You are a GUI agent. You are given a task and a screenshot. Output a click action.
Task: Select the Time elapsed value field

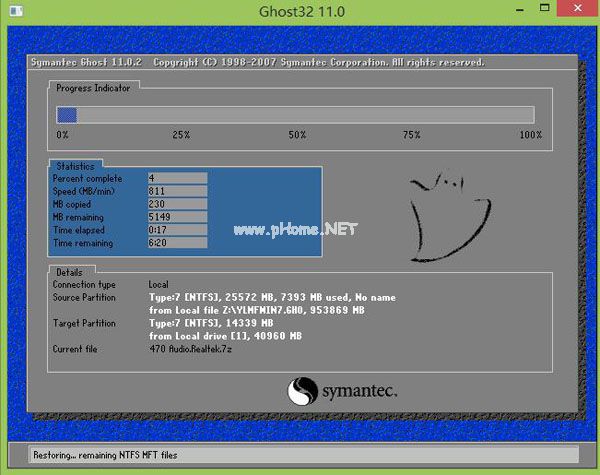coord(176,229)
